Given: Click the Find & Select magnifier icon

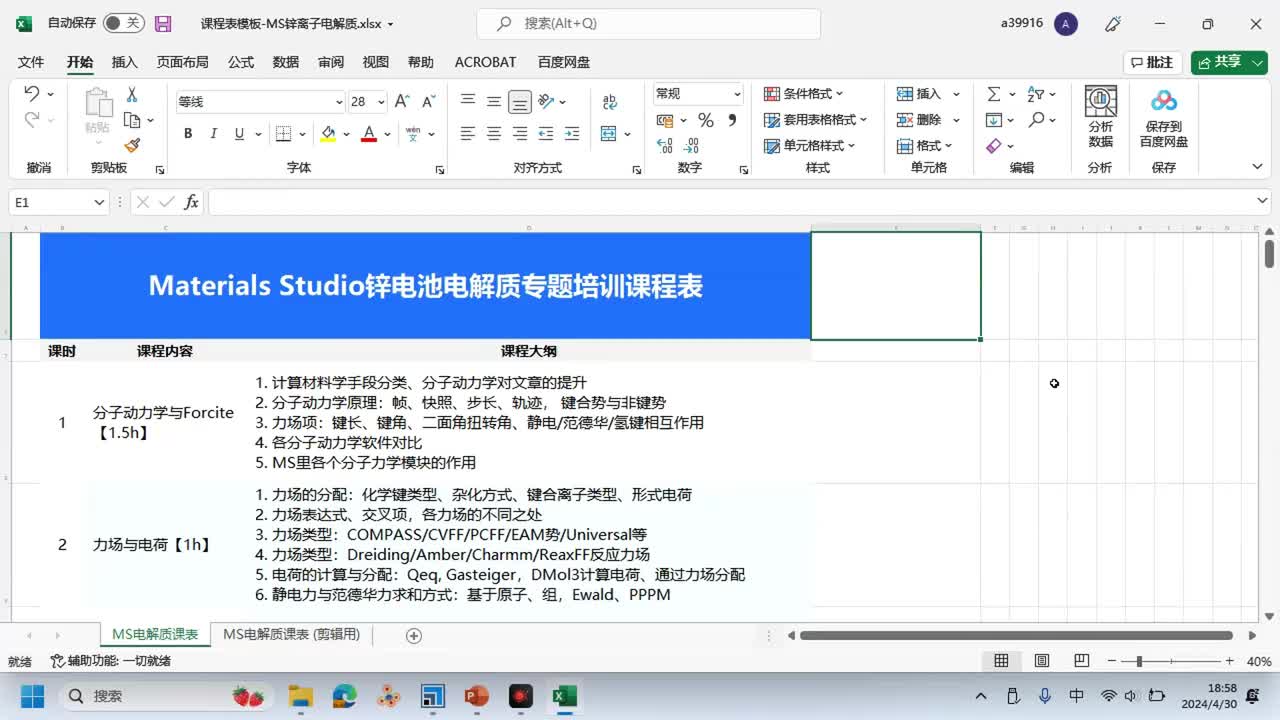Looking at the screenshot, I should coord(1036,120).
